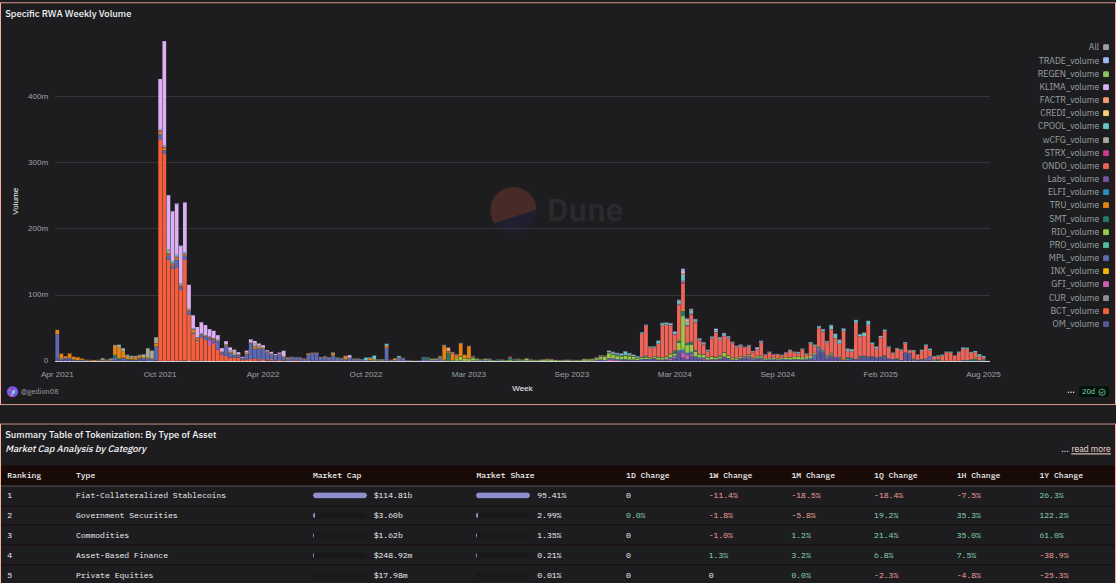
Task: Click the blue square icon for ELFI_volume
Action: coord(1105,191)
